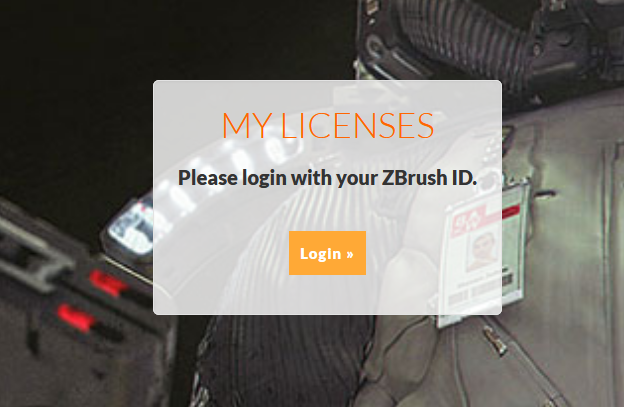Click the lower red latch on the dark case
The height and width of the screenshot is (407, 624).
pos(76,317)
